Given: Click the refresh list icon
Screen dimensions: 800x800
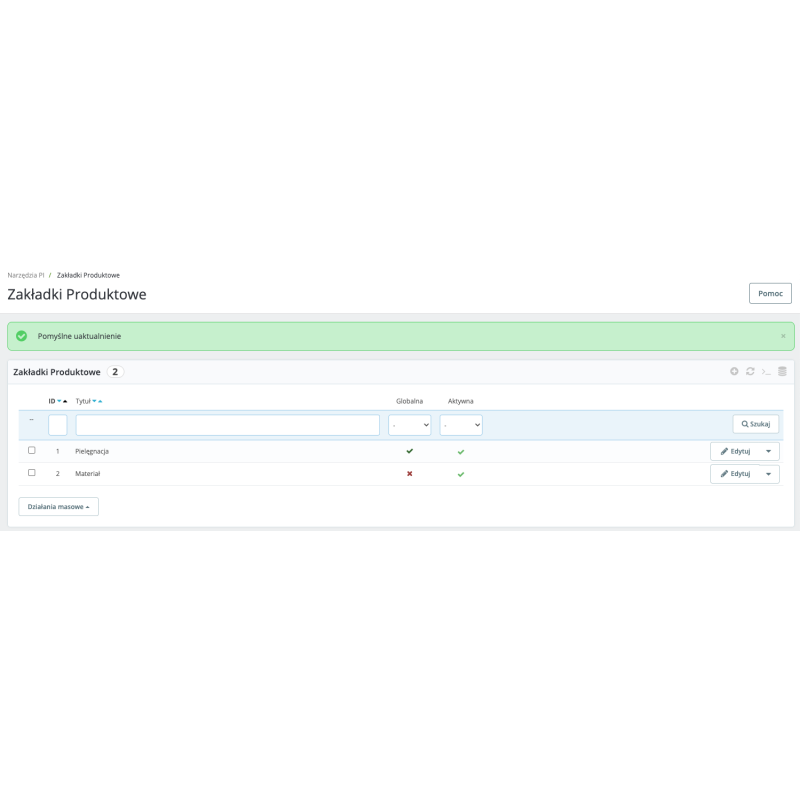Looking at the screenshot, I should pos(750,371).
